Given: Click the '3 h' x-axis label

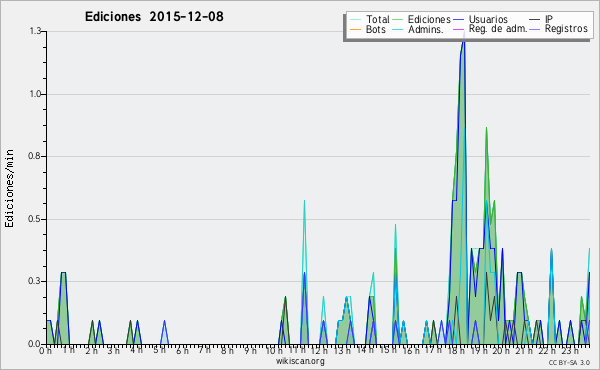Looking at the screenshot, I should (x=114, y=350).
